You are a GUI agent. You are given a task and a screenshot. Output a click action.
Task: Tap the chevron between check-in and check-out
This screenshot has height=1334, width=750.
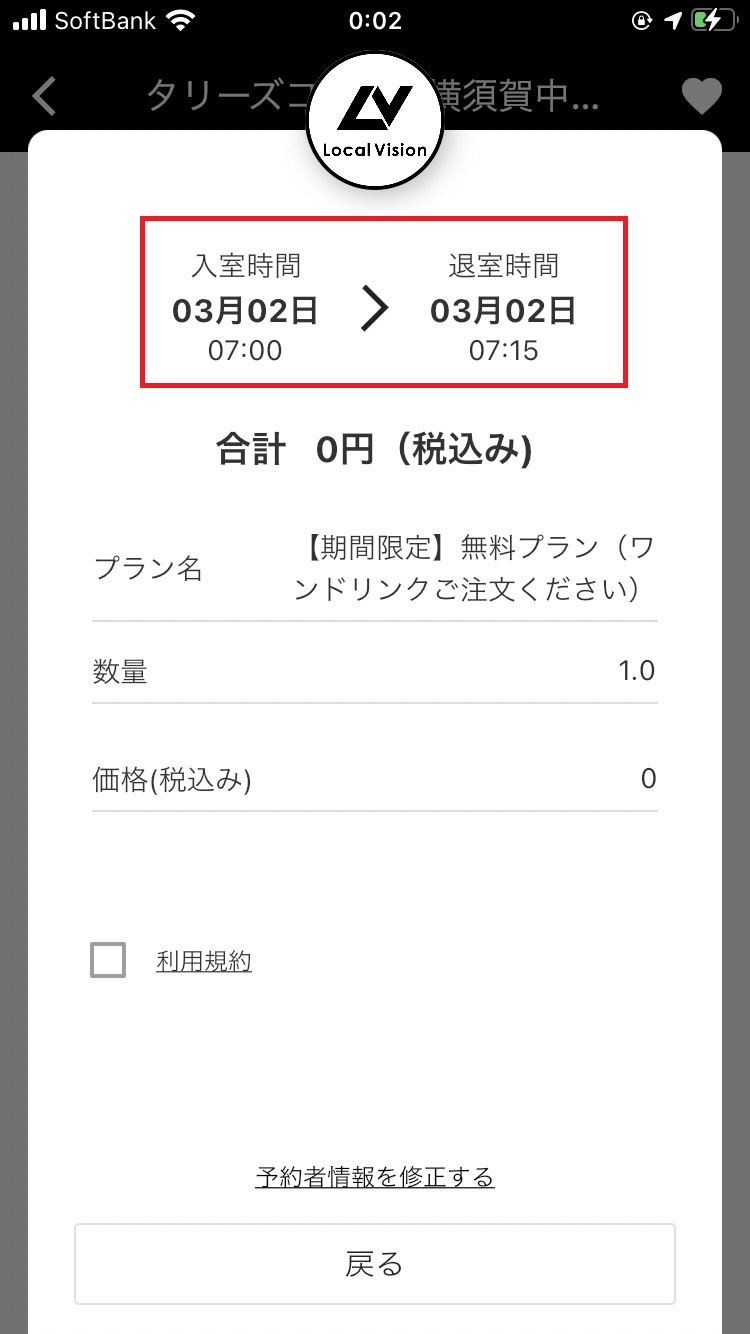tap(374, 310)
